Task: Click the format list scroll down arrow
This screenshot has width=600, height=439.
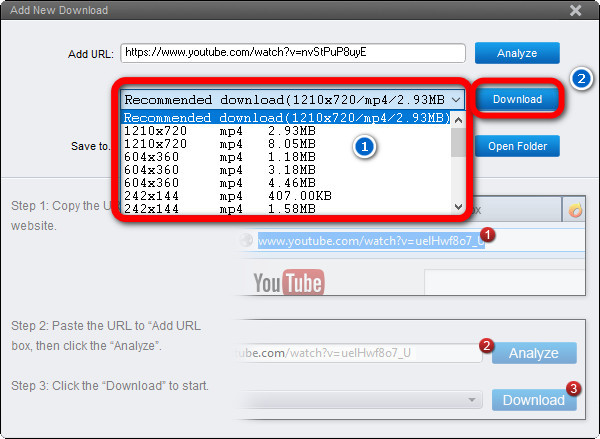Action: pos(458,207)
